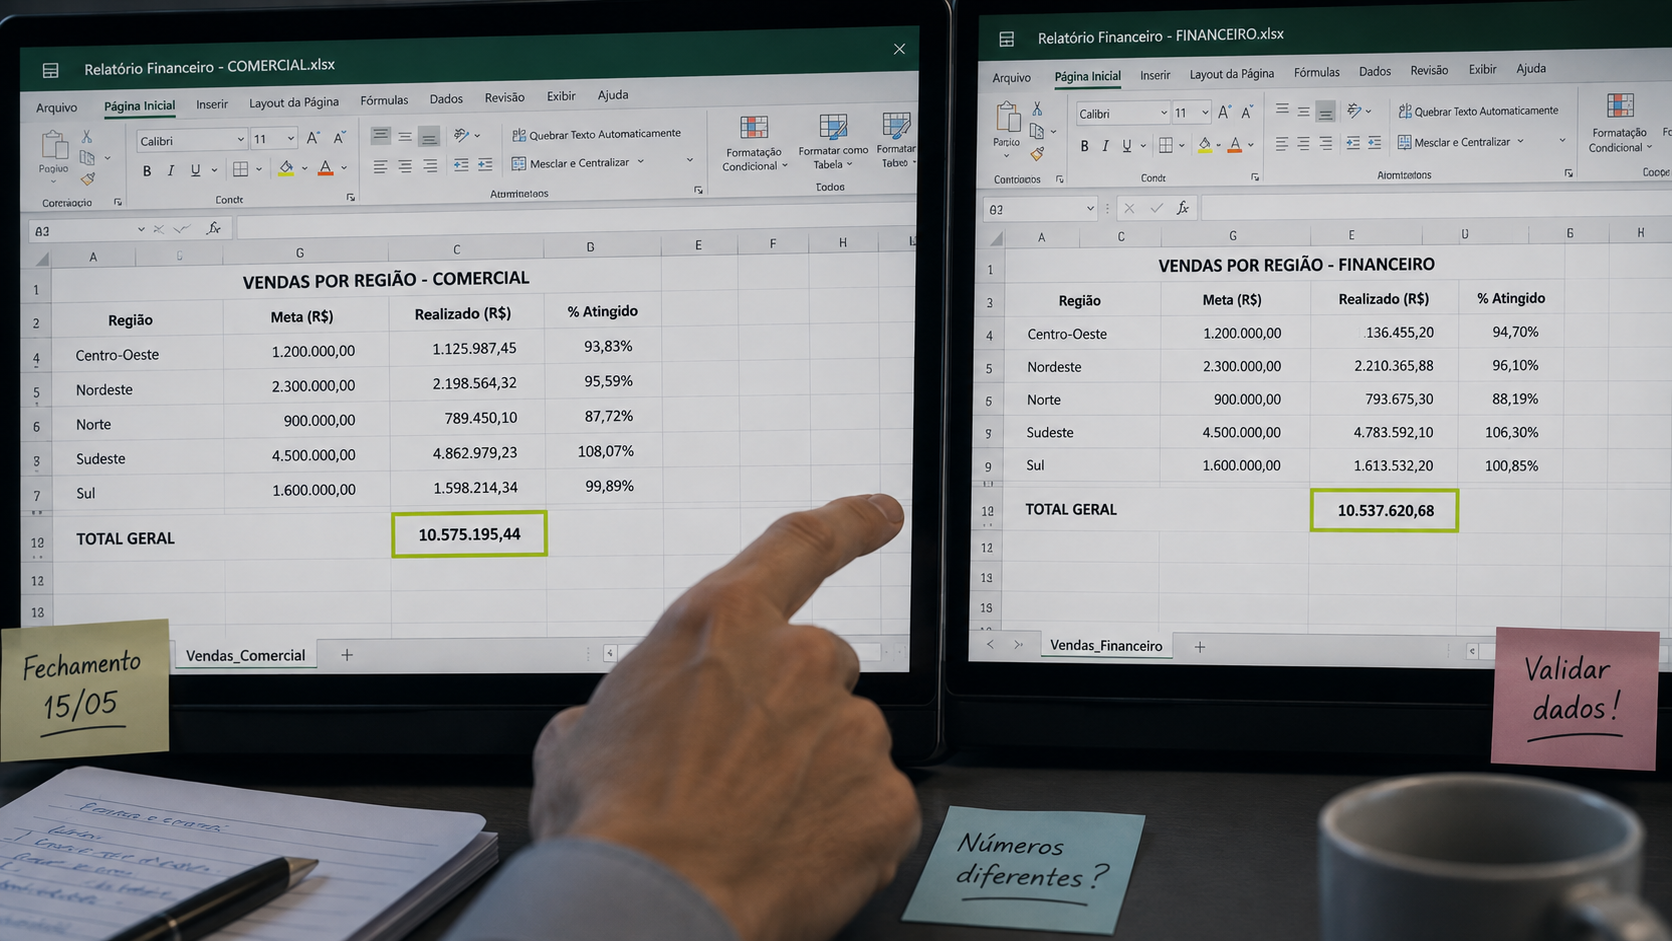Decrease font size in the COMERCIAL window
Screen dimensions: 1672x941
click(339, 137)
